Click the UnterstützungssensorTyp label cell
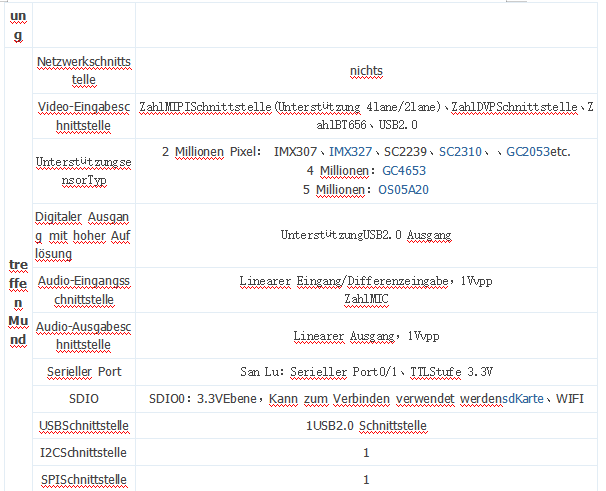The width and height of the screenshot is (606, 491). click(84, 170)
